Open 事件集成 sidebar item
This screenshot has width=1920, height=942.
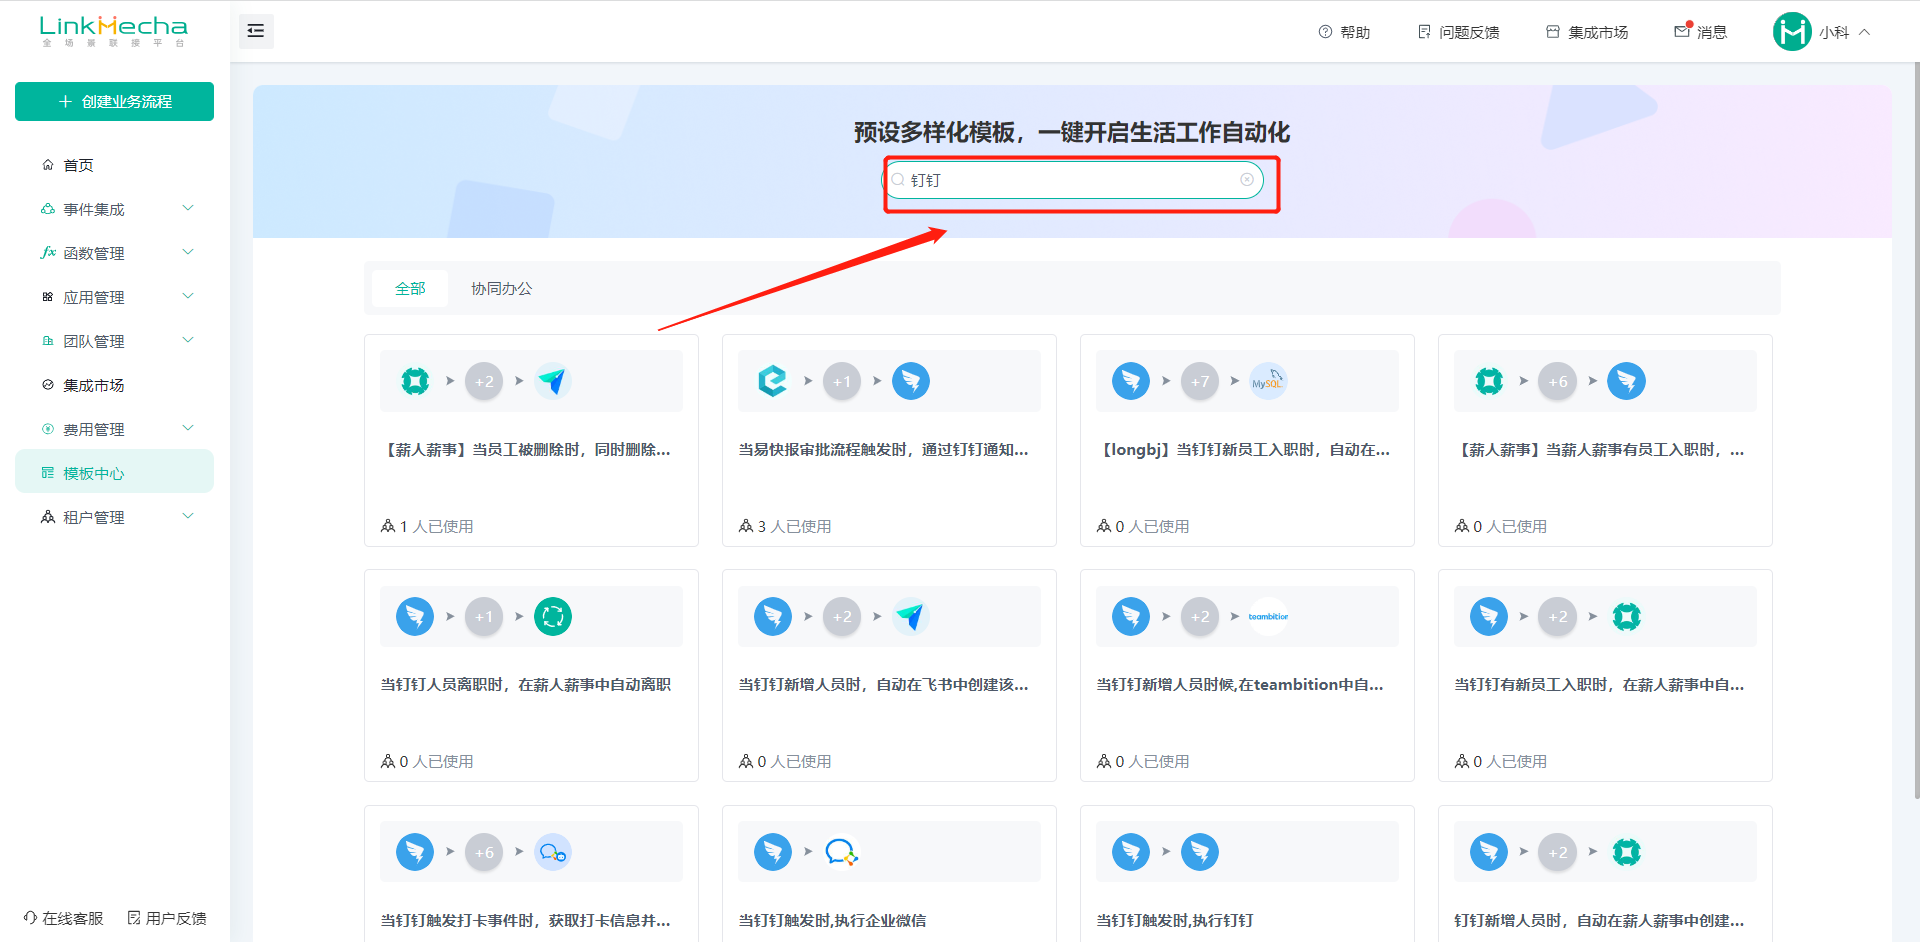[x=94, y=209]
